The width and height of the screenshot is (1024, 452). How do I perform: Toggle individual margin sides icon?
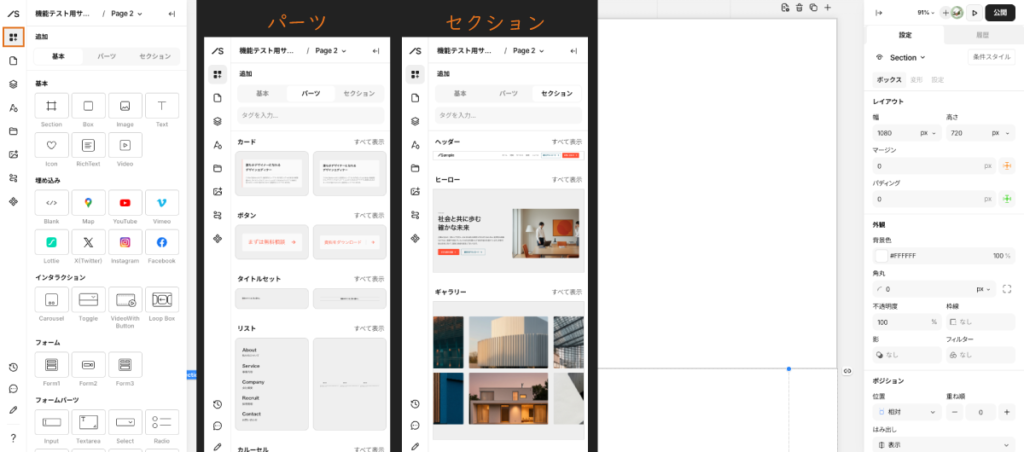tap(1007, 166)
